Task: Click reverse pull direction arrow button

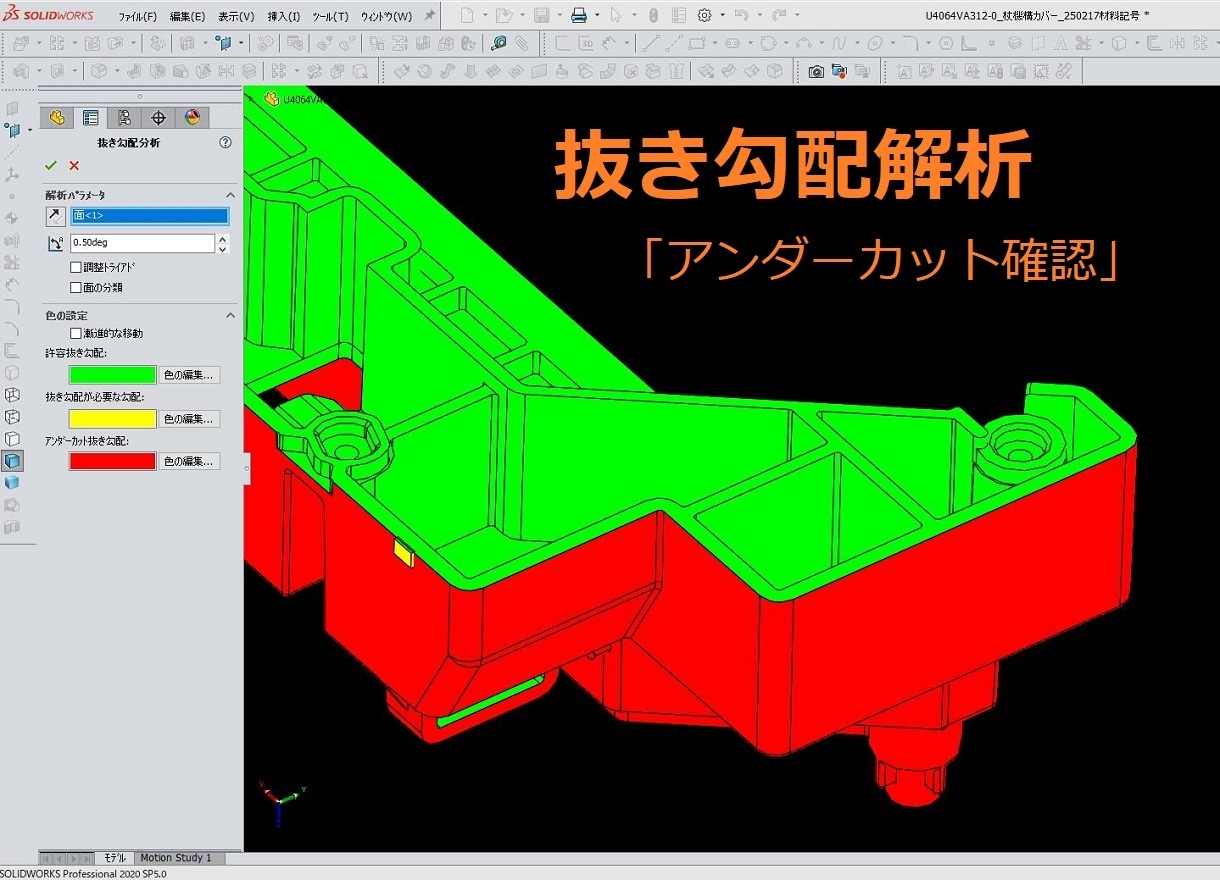Action: pyautogui.click(x=55, y=216)
